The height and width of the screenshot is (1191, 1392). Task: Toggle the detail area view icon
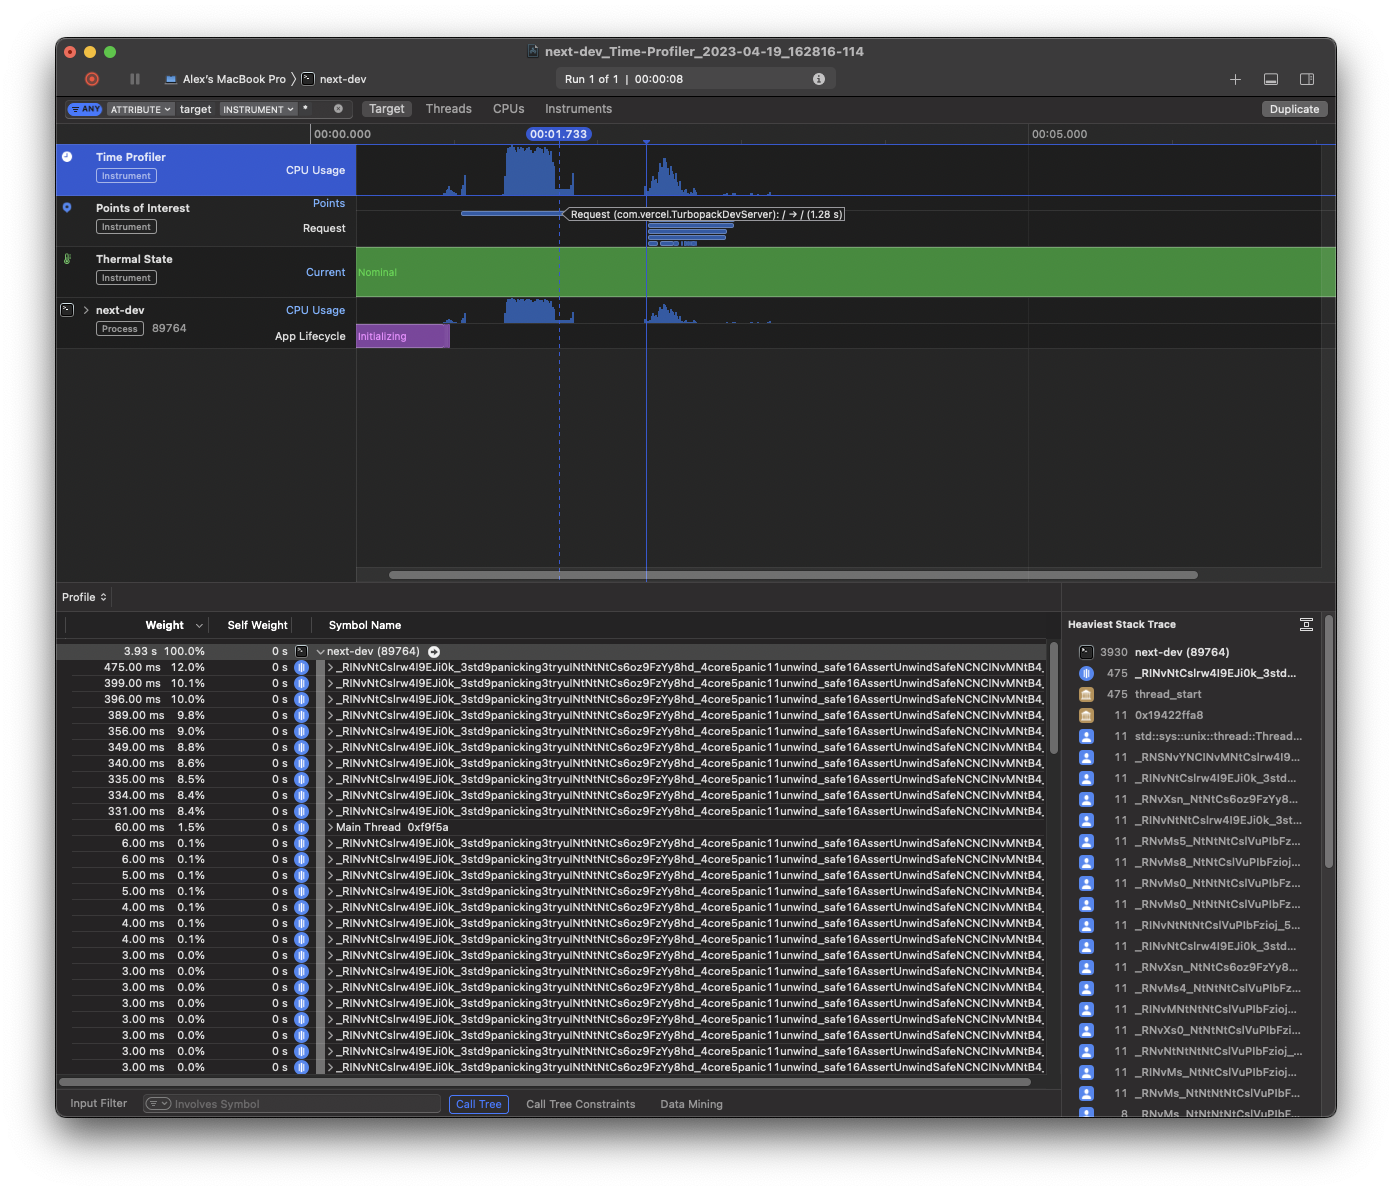click(x=1271, y=79)
